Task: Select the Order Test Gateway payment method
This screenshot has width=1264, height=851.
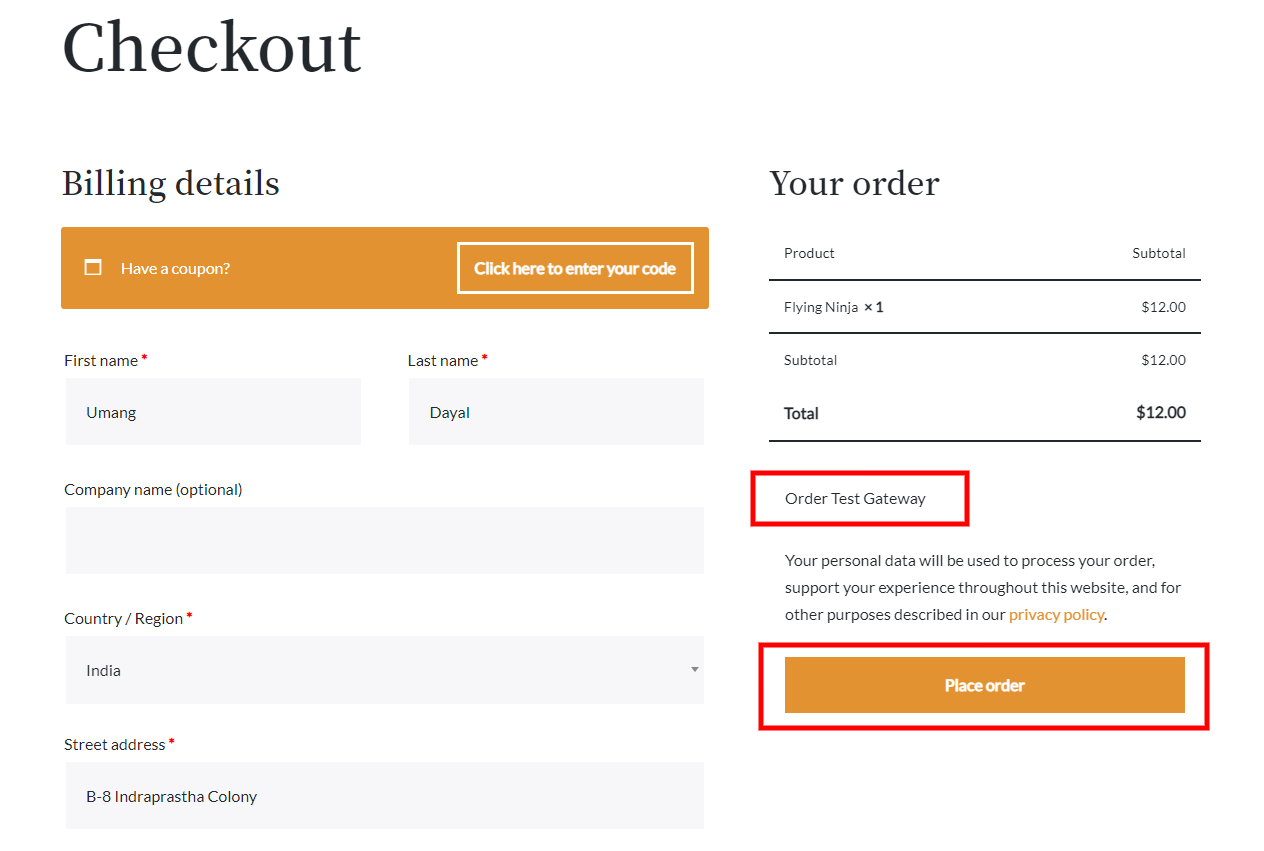Action: (855, 499)
